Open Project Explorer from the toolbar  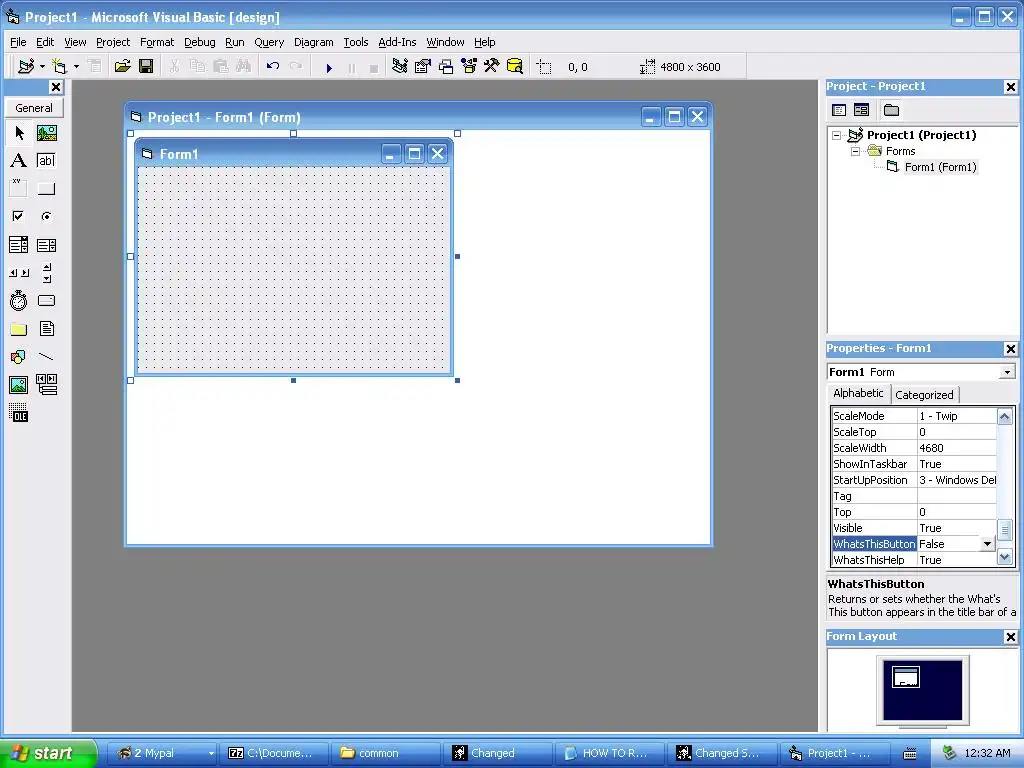pyautogui.click(x=400, y=67)
